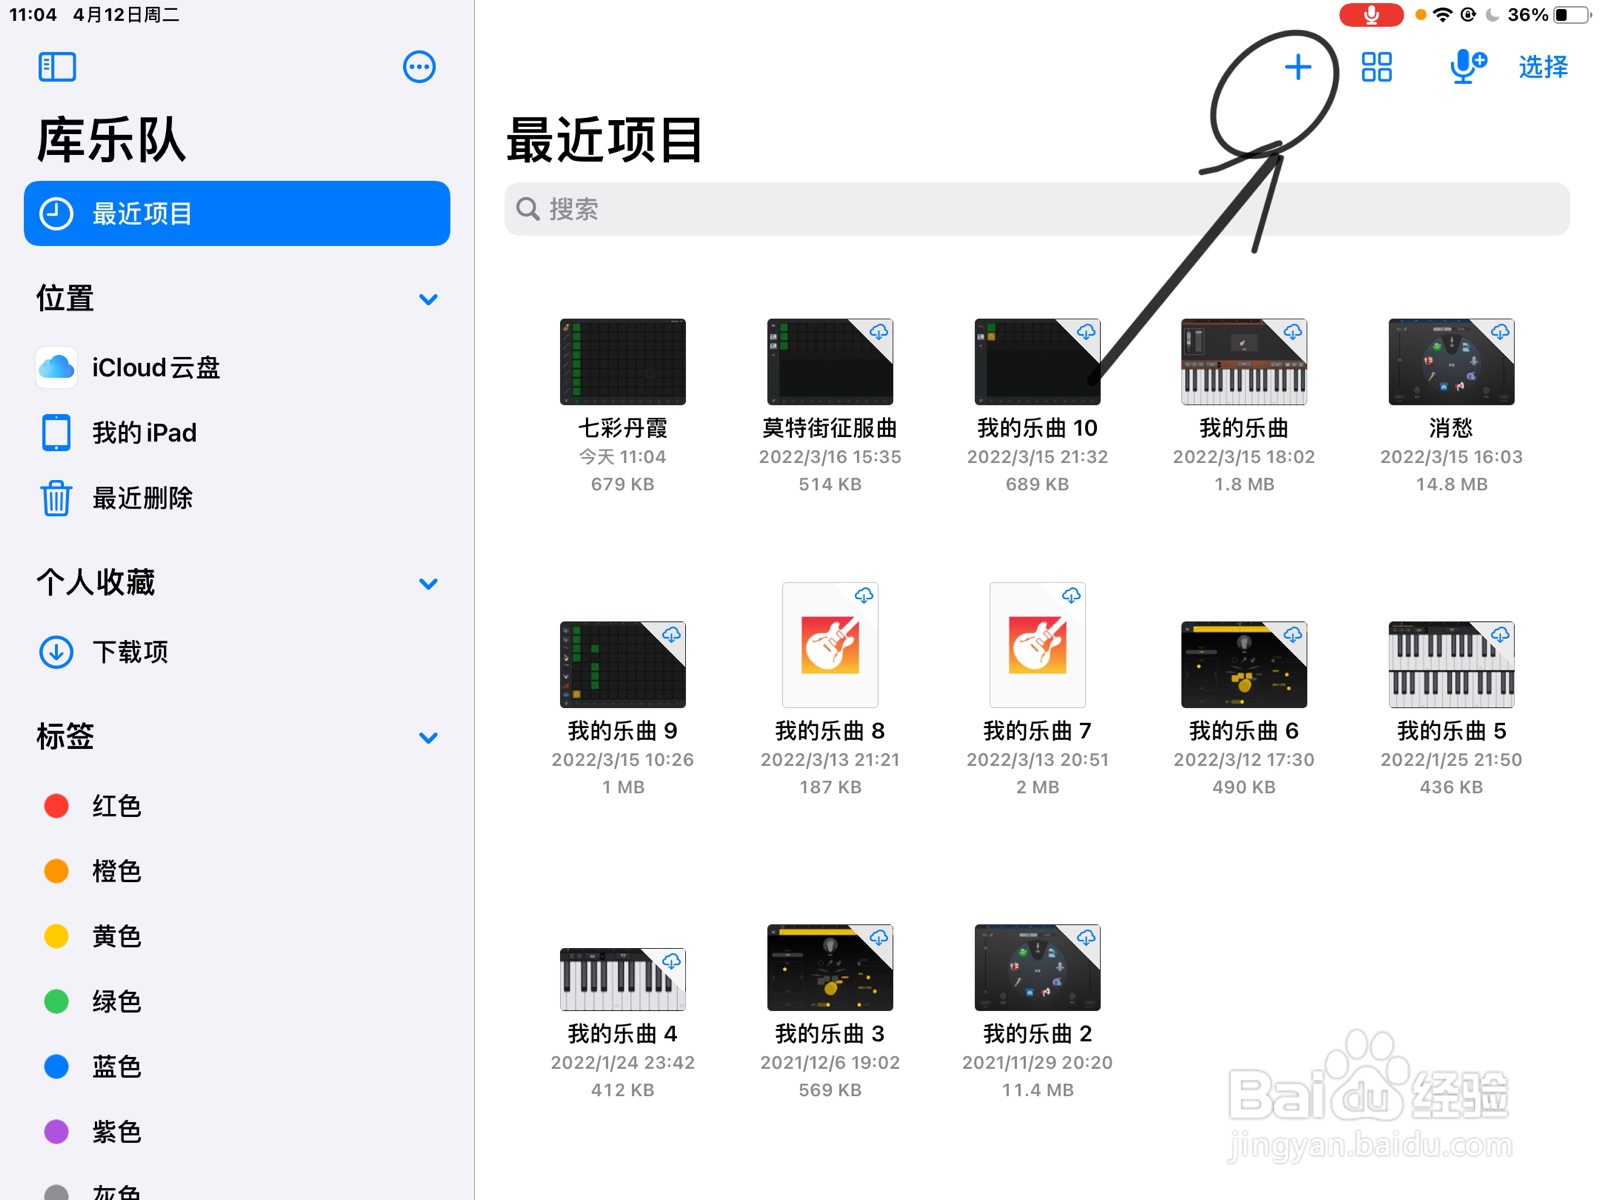Tap the plus icon to create new song
The image size is (1600, 1200).
coord(1297,67)
